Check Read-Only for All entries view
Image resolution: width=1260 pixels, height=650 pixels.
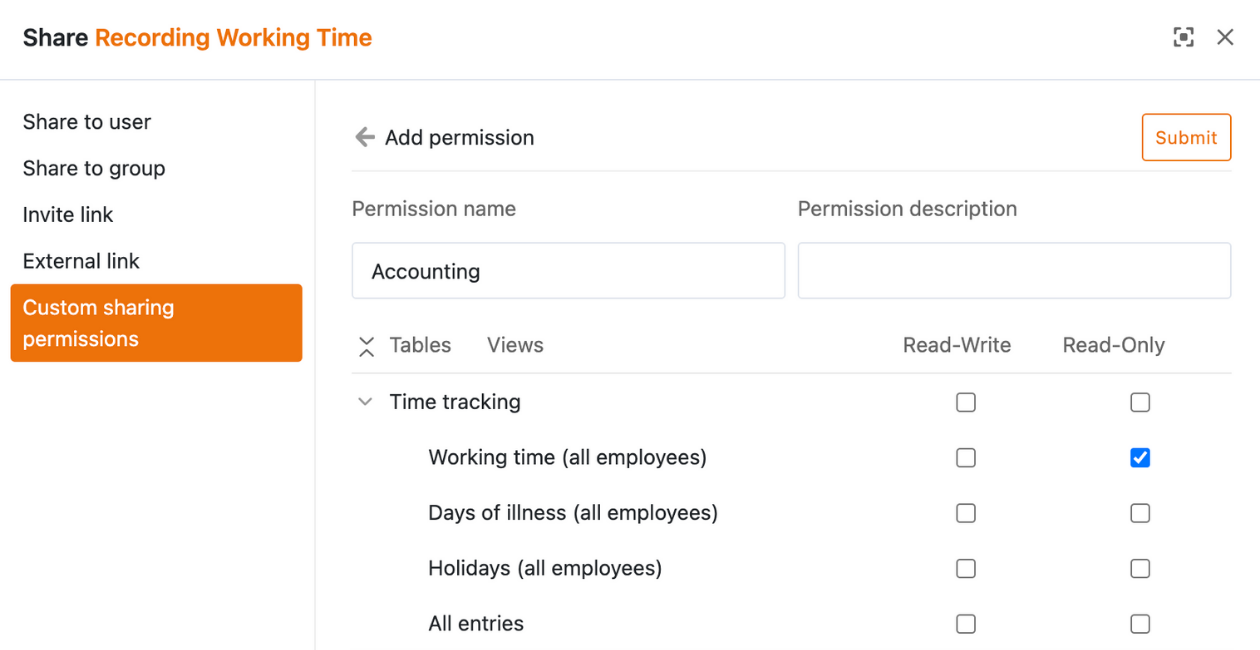(x=1140, y=624)
